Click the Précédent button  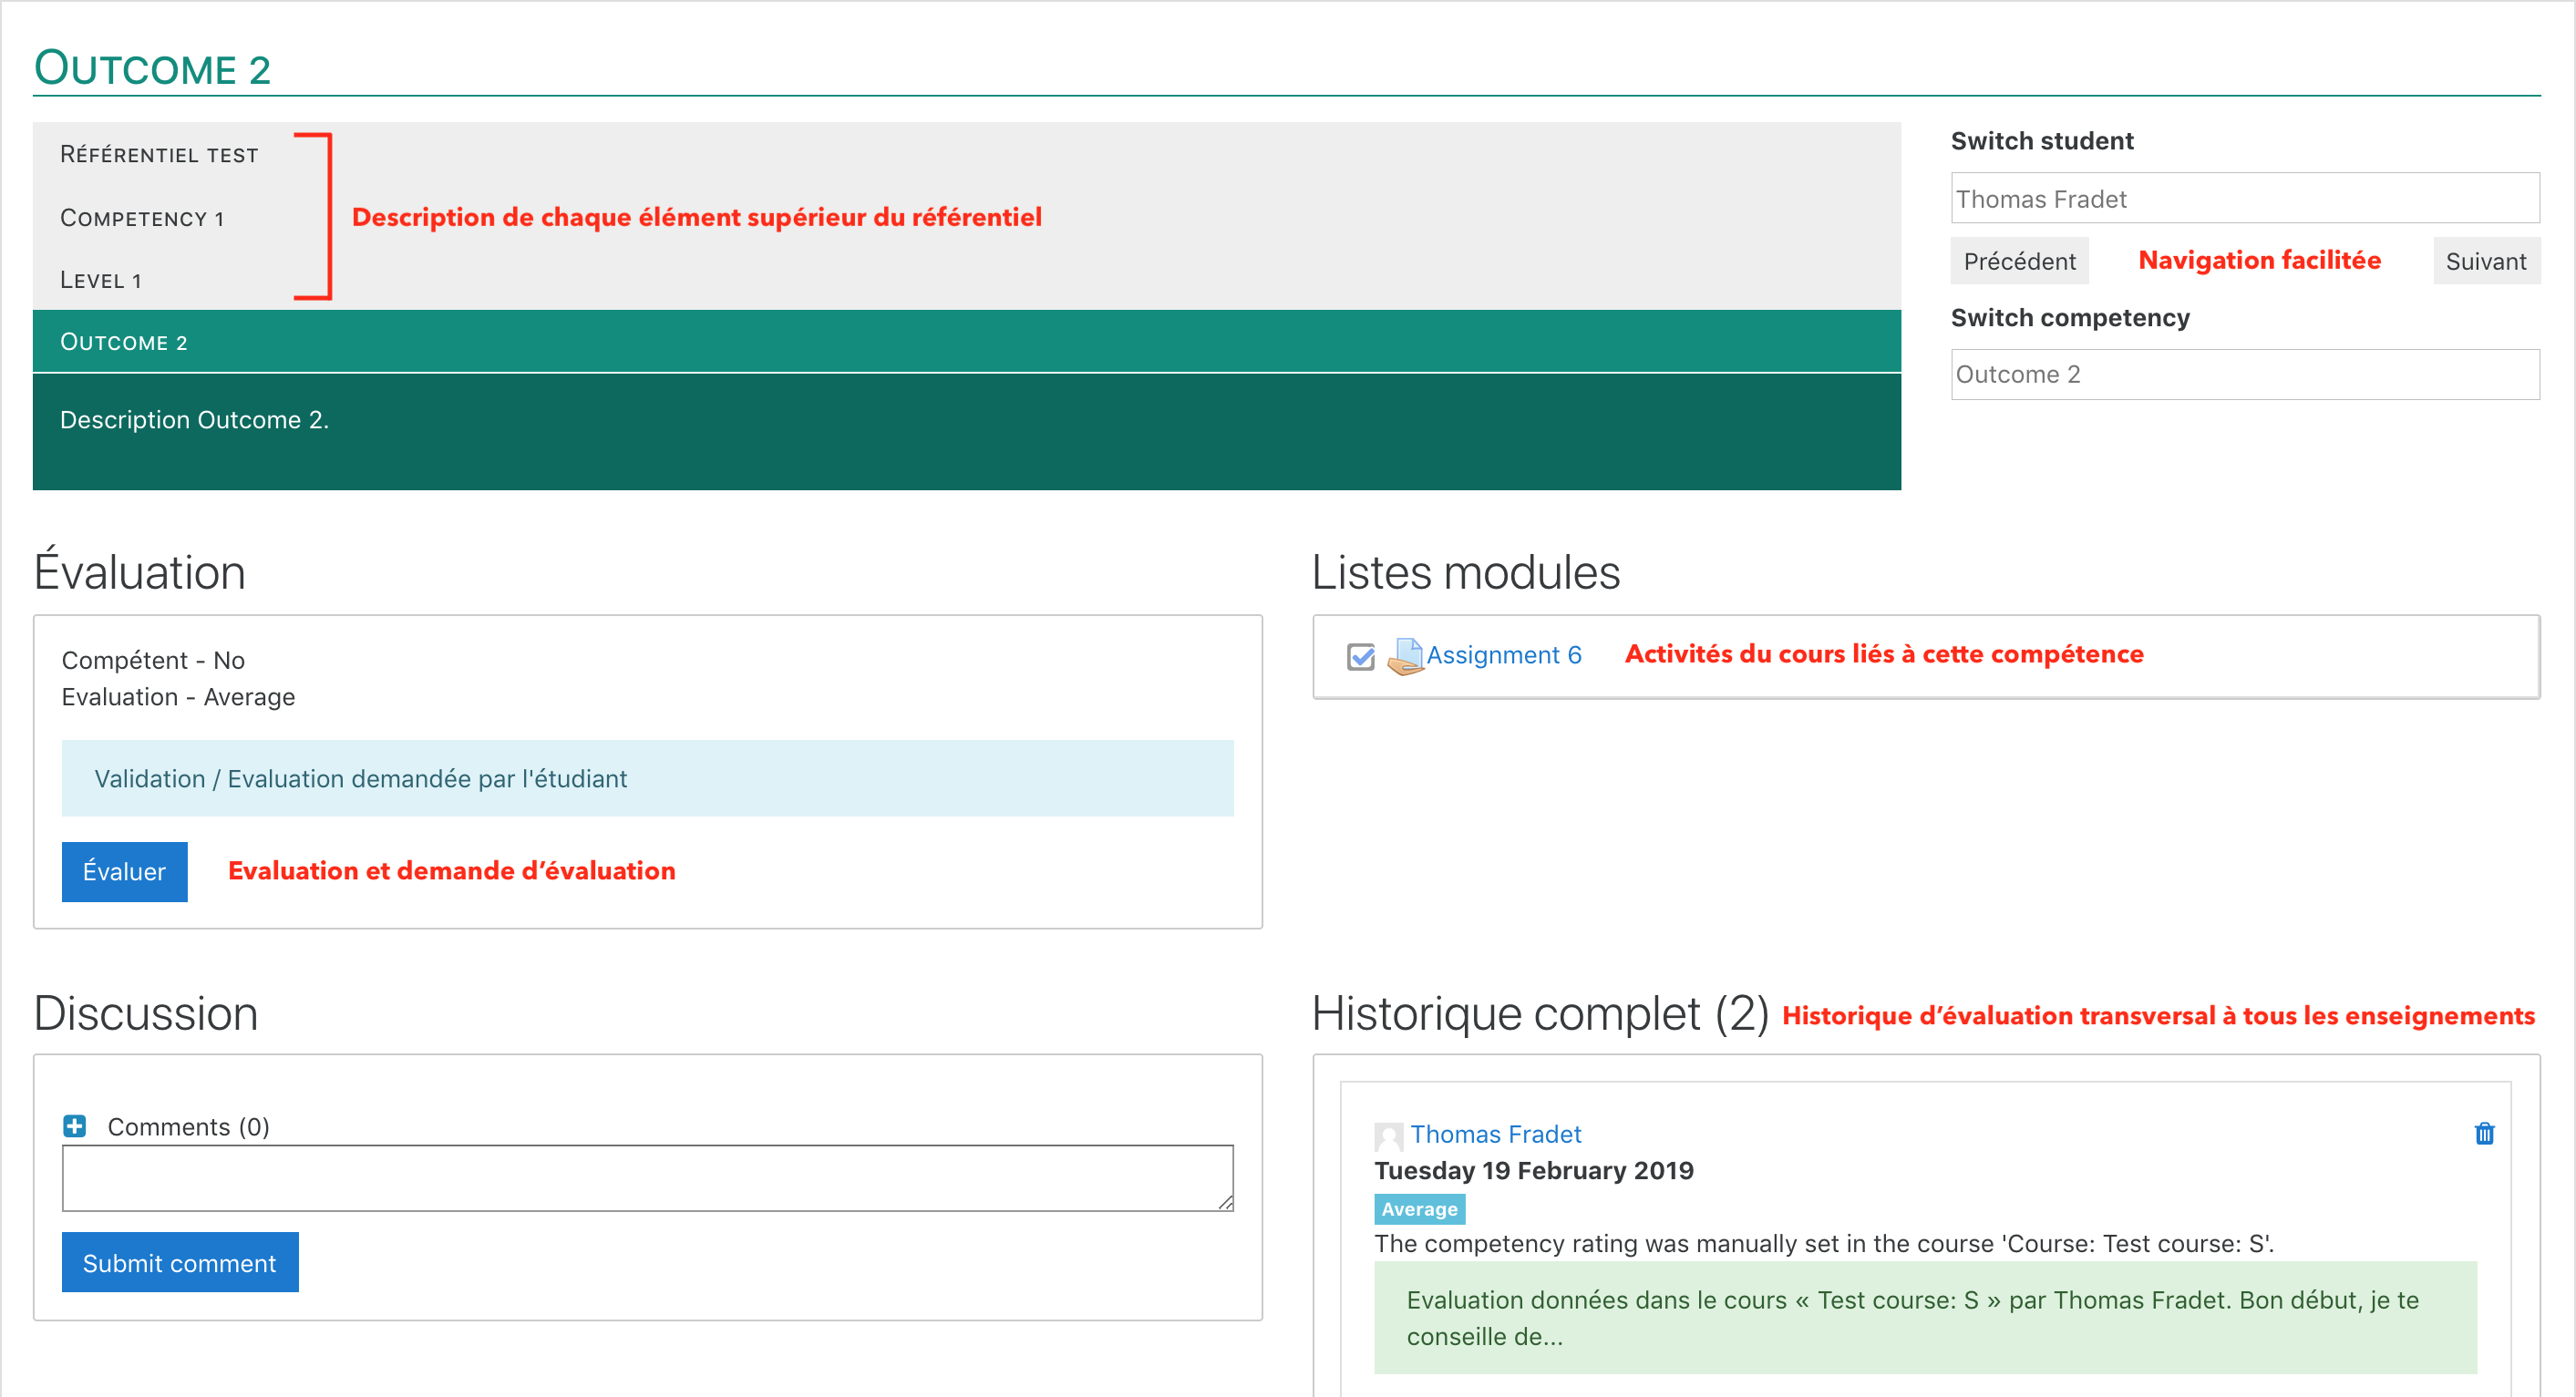click(2019, 262)
